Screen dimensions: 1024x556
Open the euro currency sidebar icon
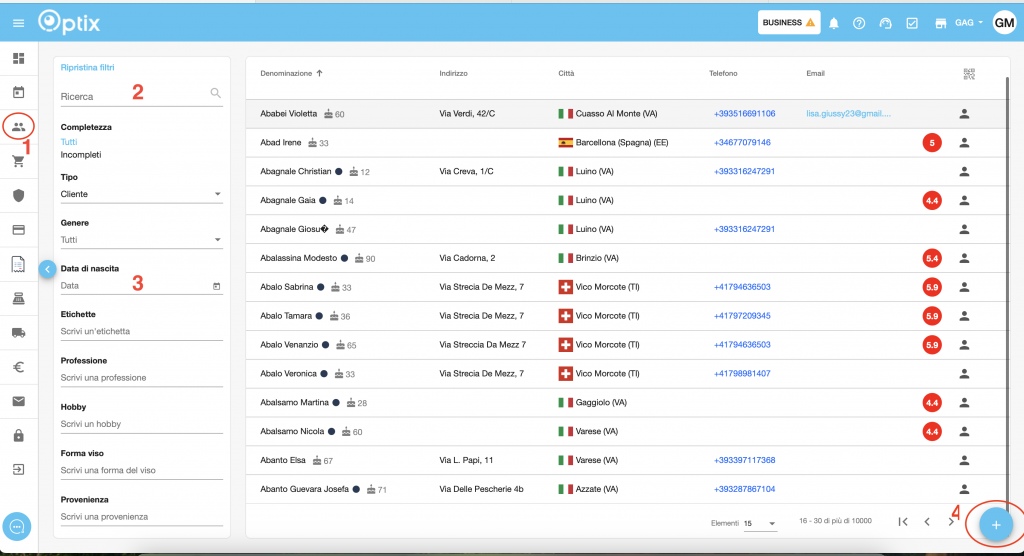click(x=18, y=367)
